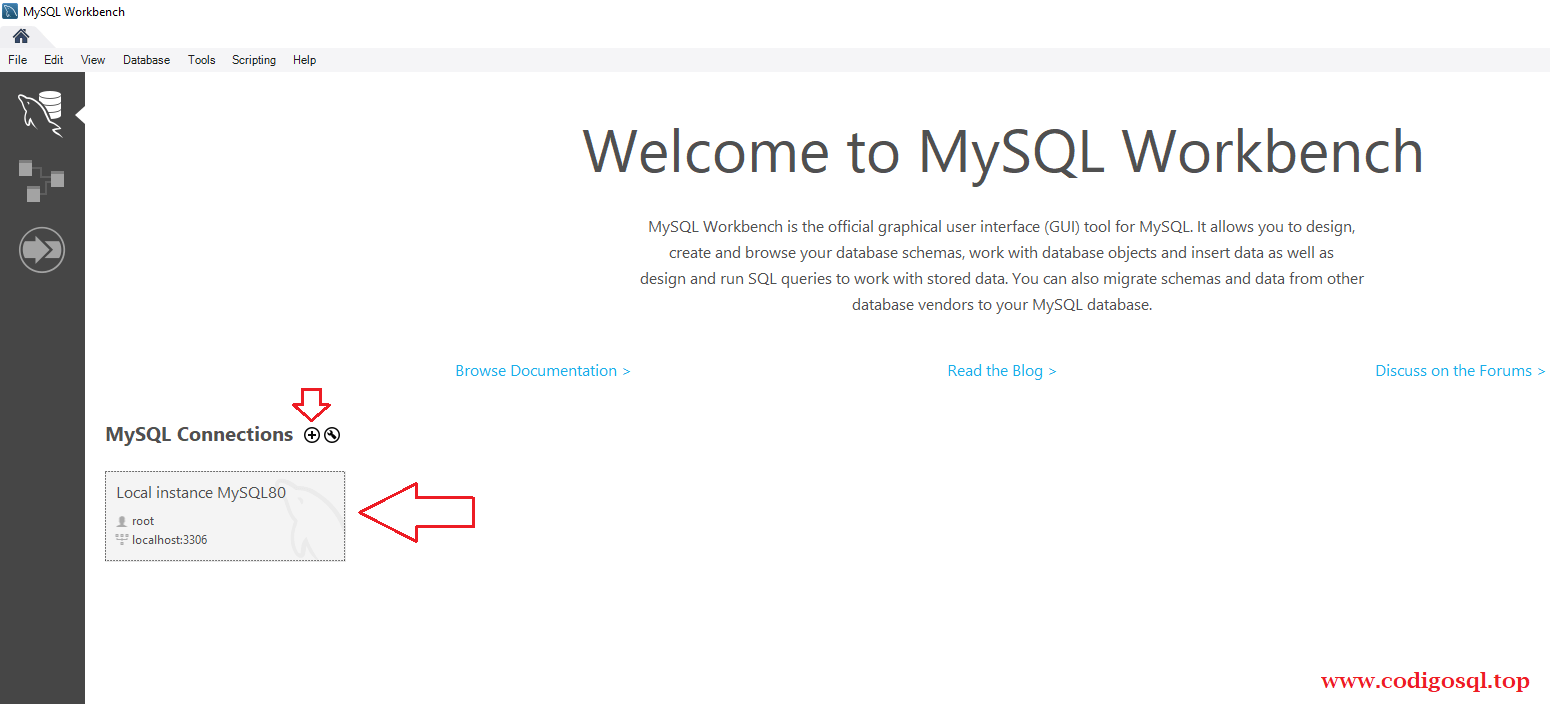Follow the Browse Documentation link

[542, 371]
